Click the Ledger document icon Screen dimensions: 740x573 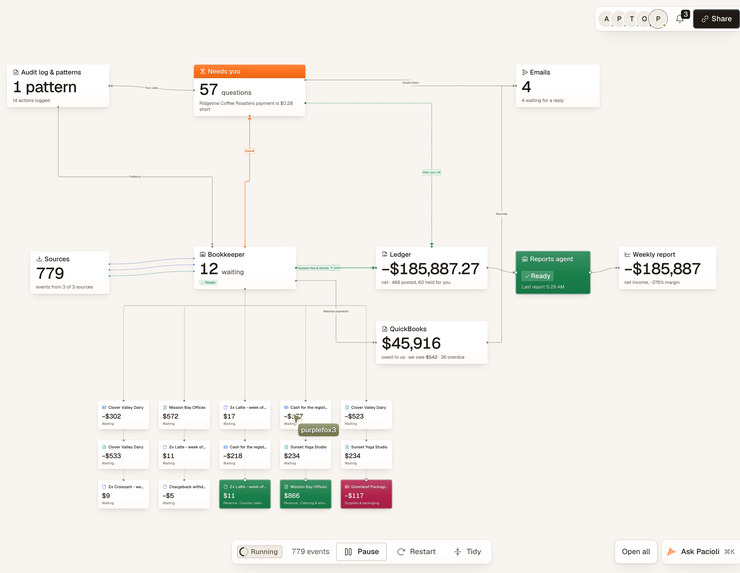coord(385,254)
